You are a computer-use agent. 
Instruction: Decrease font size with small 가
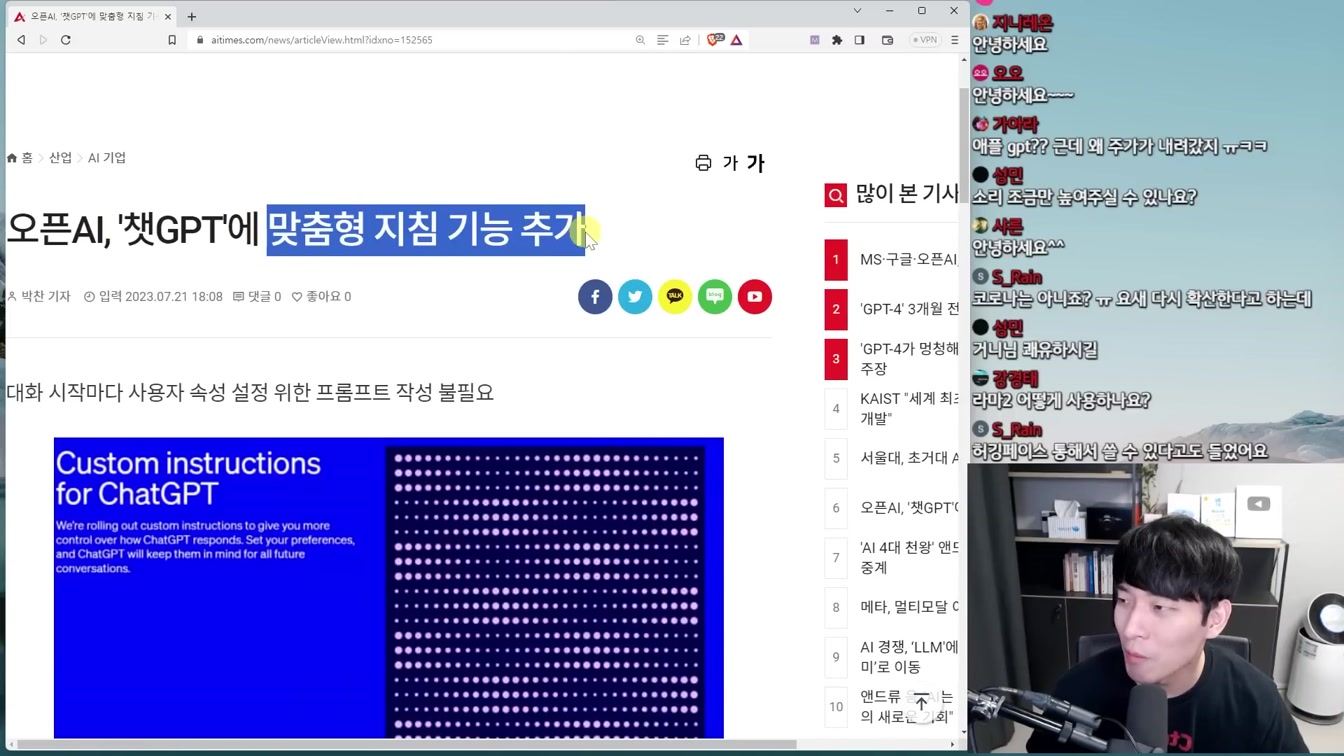(x=730, y=163)
